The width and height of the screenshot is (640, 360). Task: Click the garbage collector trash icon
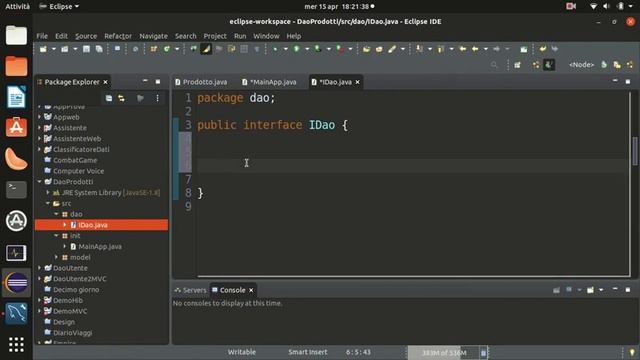point(483,353)
